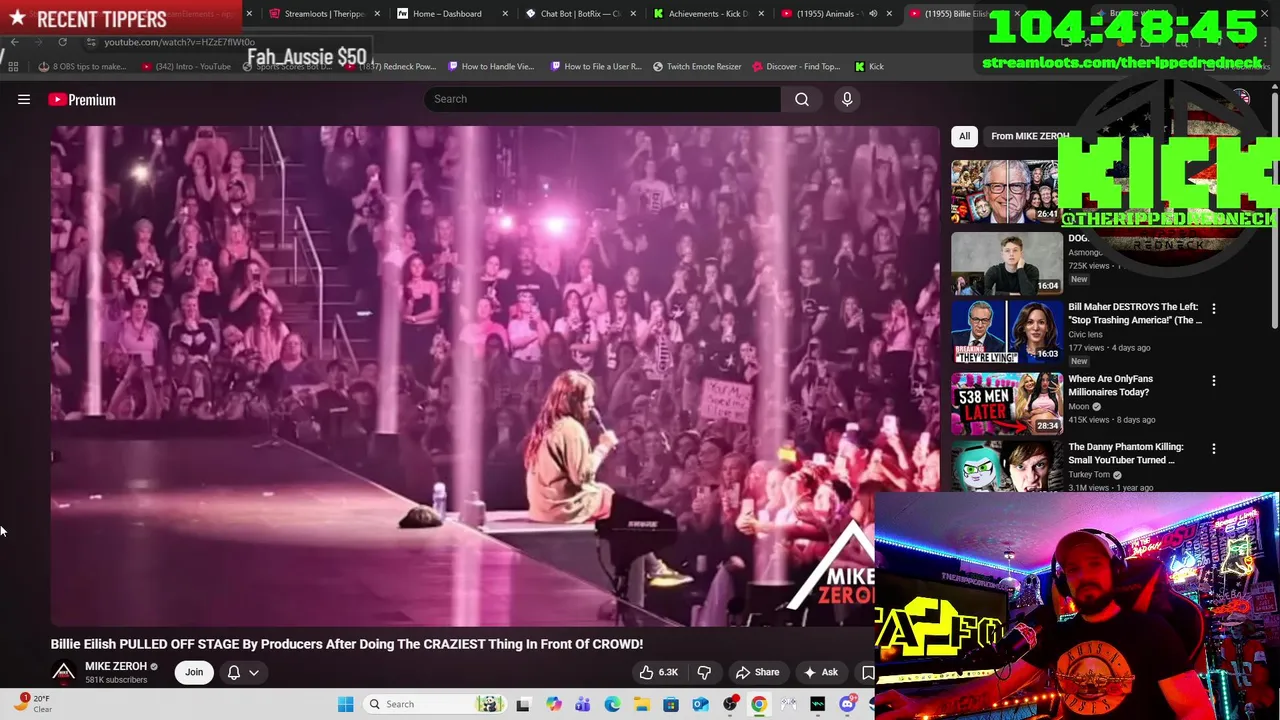This screenshot has height=720, width=1280.
Task: Click the Ask button
Action: (x=821, y=672)
